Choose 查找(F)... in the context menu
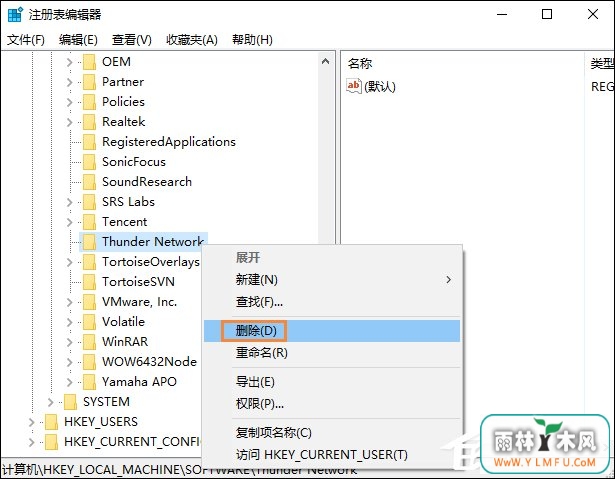 [332, 302]
